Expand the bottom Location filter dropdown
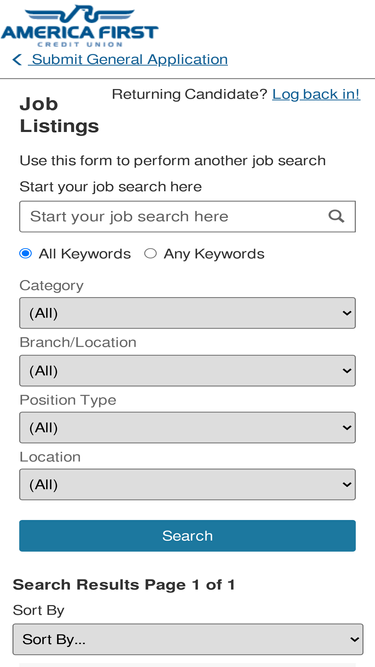 click(x=187, y=485)
